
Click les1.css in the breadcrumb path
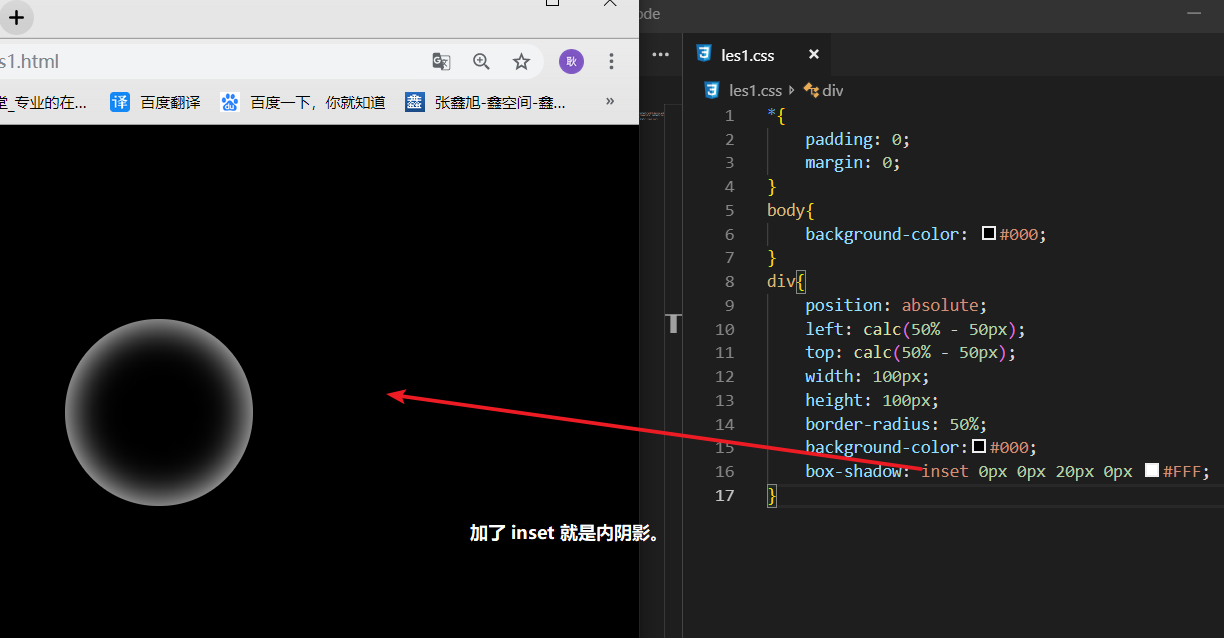point(754,90)
